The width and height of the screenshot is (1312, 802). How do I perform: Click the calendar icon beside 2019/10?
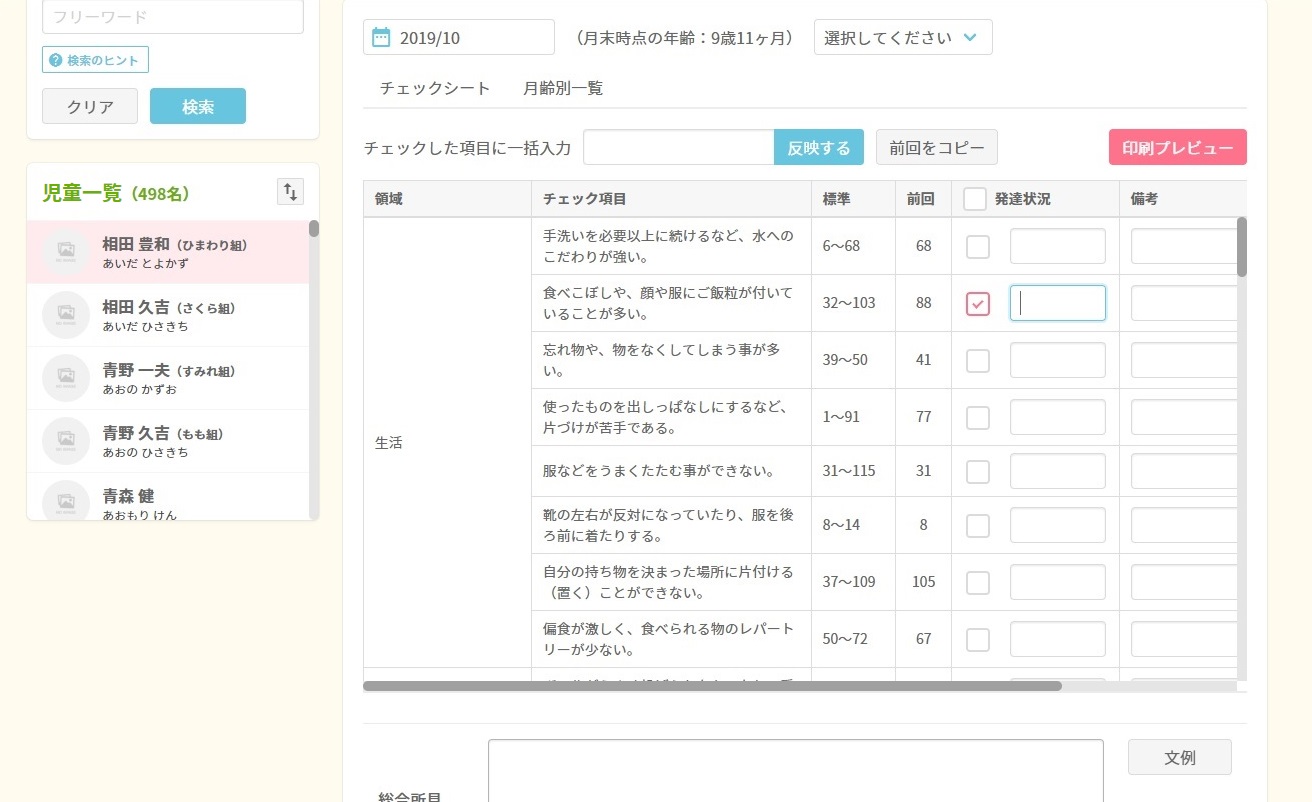pos(381,38)
